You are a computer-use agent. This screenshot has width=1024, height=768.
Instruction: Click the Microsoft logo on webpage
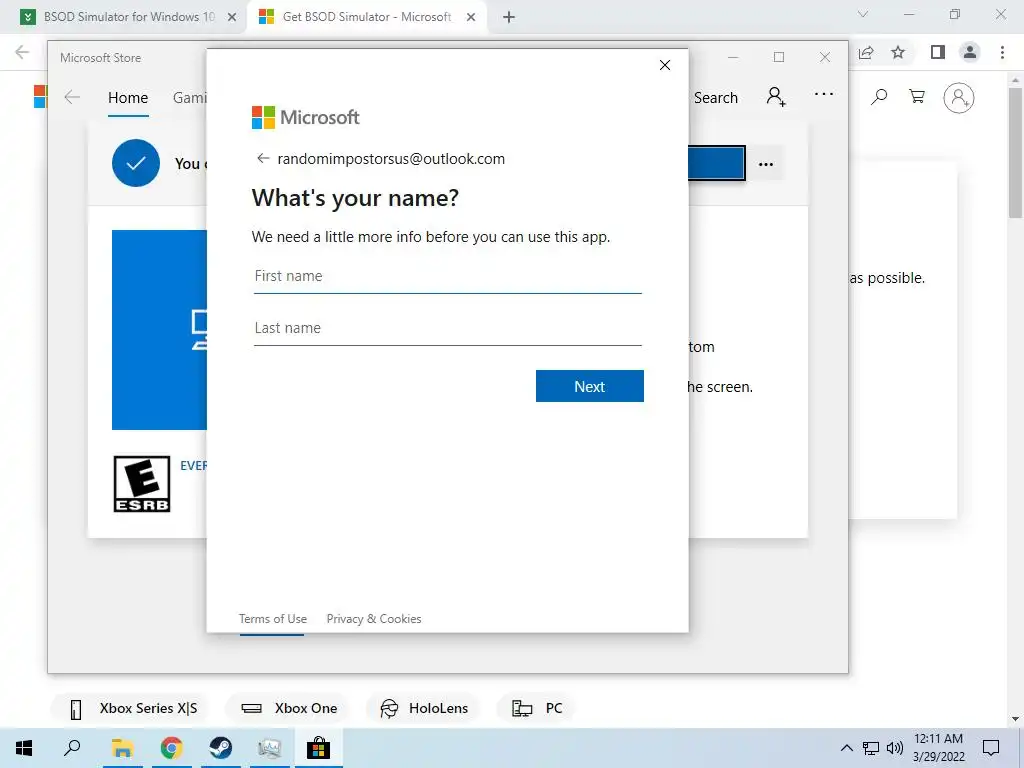(40, 97)
